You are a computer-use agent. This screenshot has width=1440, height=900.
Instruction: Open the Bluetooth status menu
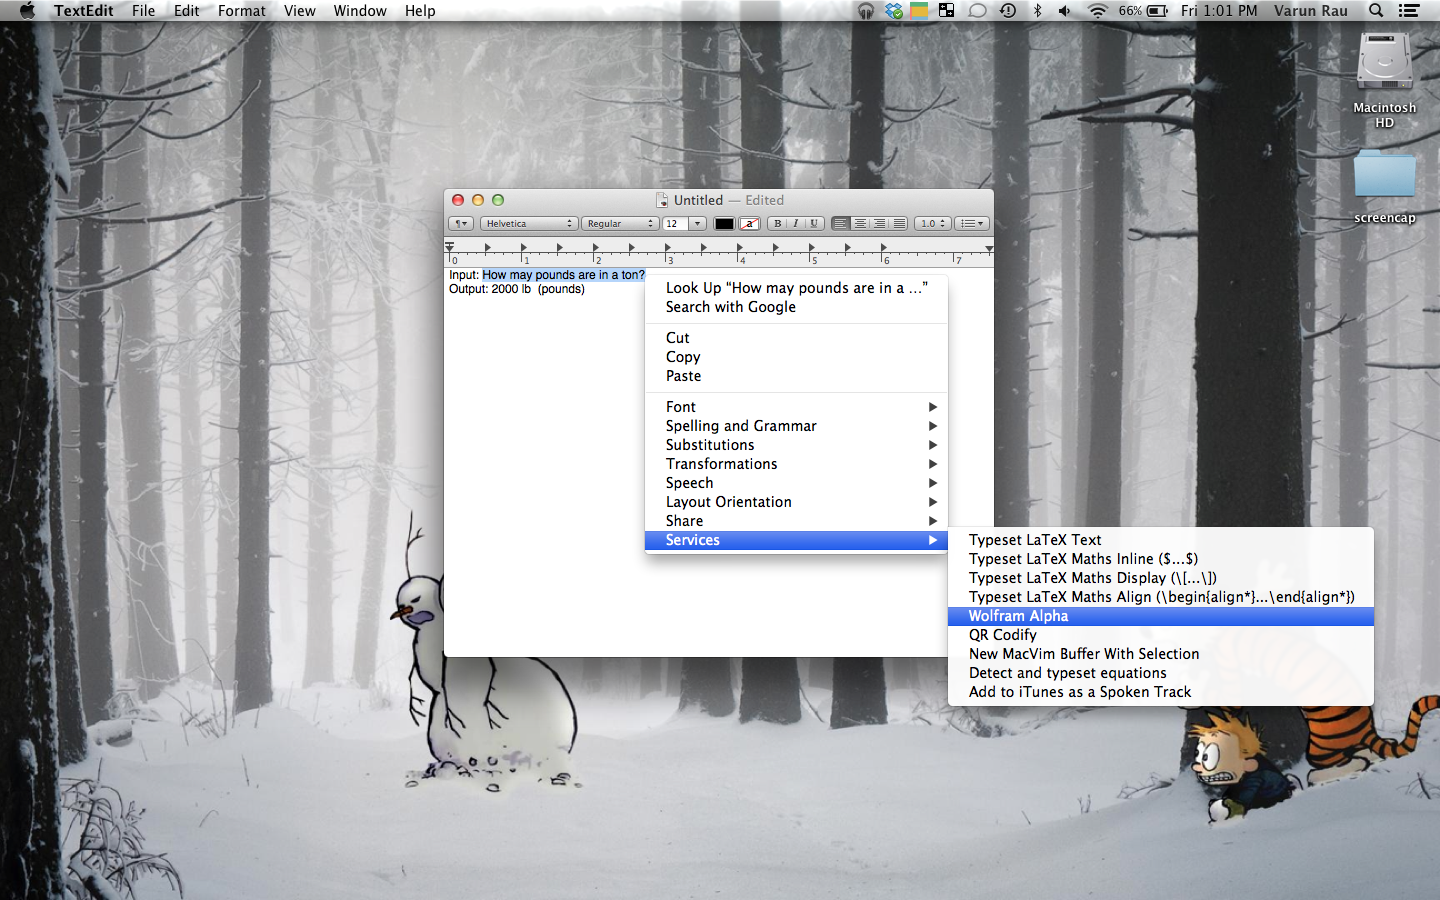coord(1038,11)
